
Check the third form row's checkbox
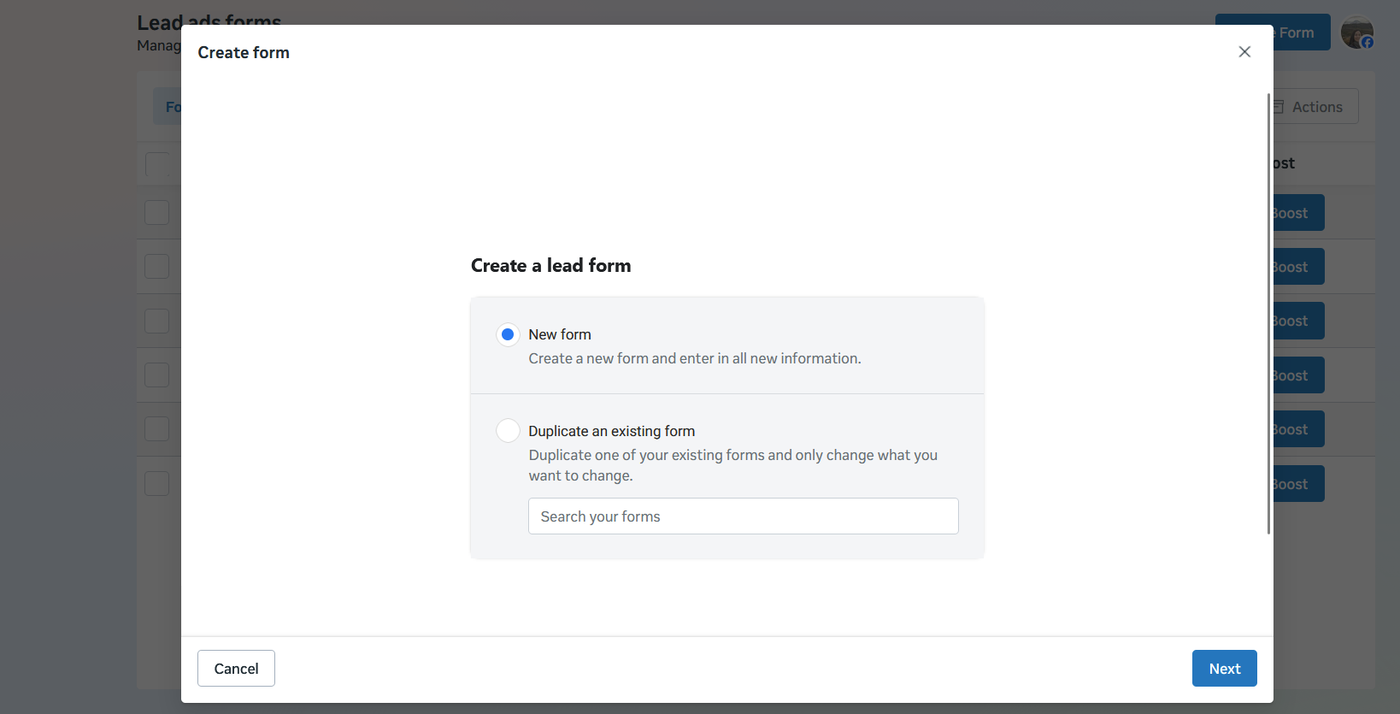coord(158,321)
